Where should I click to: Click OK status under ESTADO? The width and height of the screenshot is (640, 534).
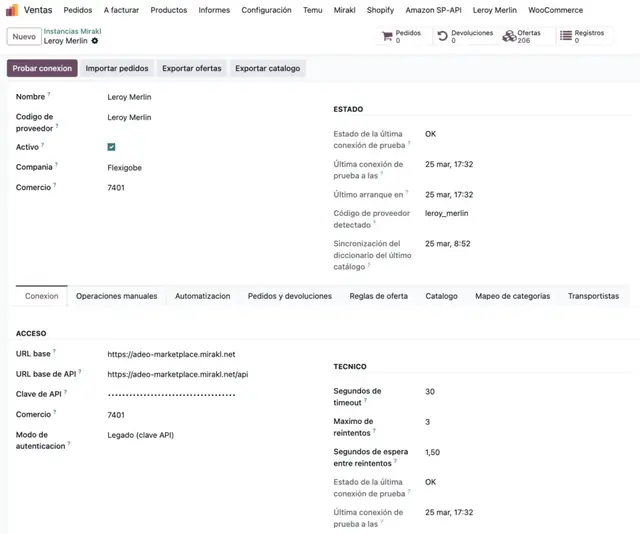430,134
